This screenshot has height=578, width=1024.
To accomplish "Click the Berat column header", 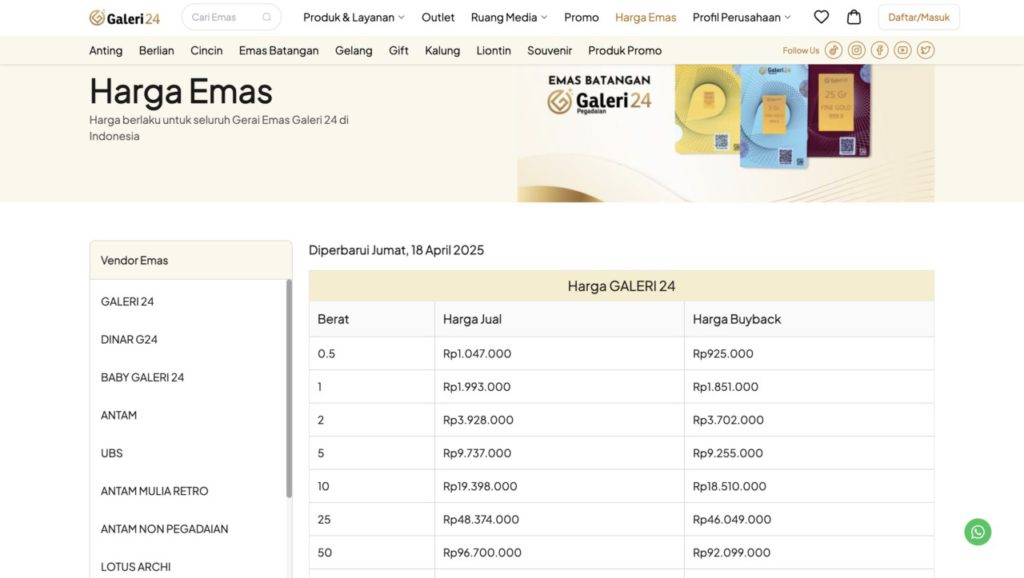I will click(372, 319).
